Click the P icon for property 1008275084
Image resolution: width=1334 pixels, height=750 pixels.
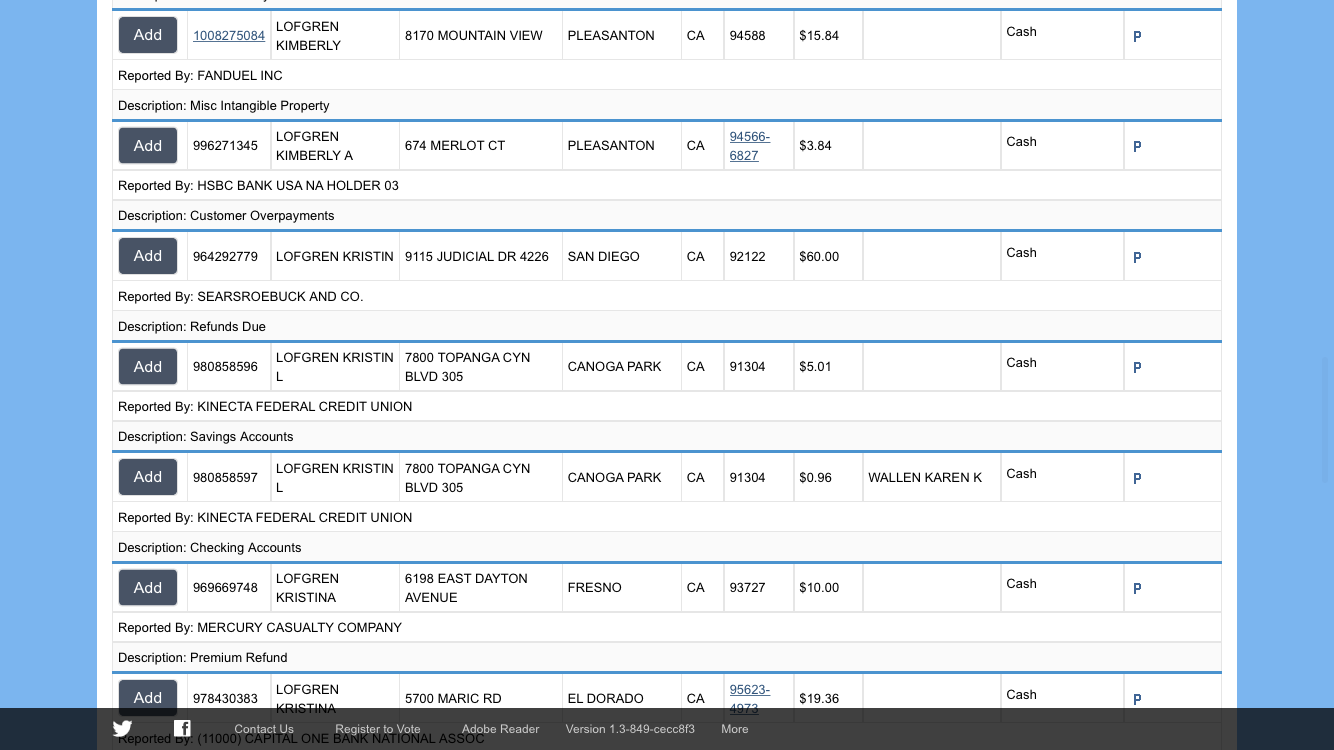click(x=1137, y=36)
